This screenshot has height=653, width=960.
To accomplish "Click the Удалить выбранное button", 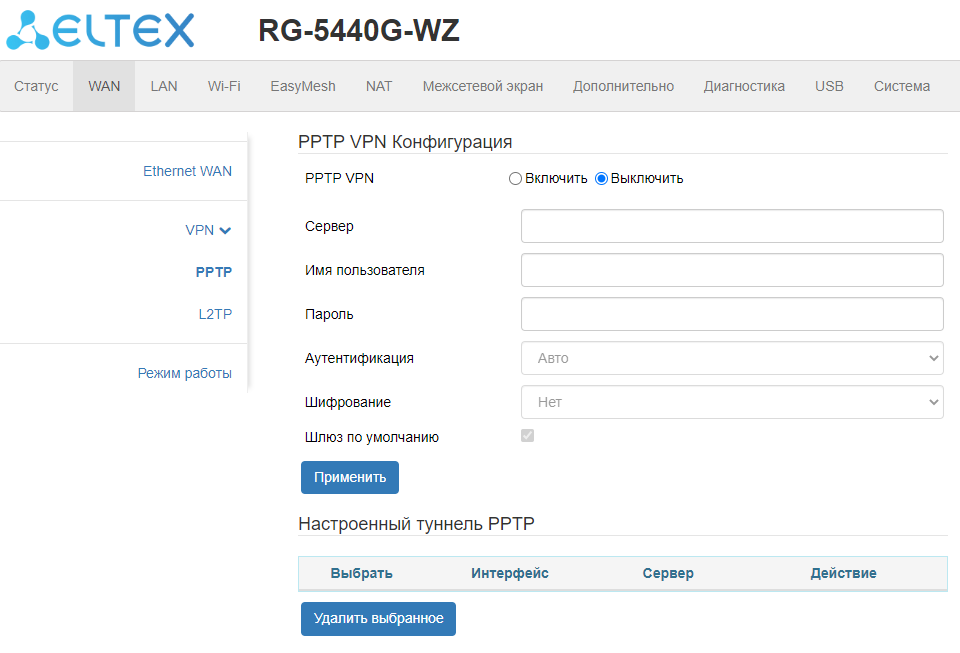I will click(x=378, y=619).
